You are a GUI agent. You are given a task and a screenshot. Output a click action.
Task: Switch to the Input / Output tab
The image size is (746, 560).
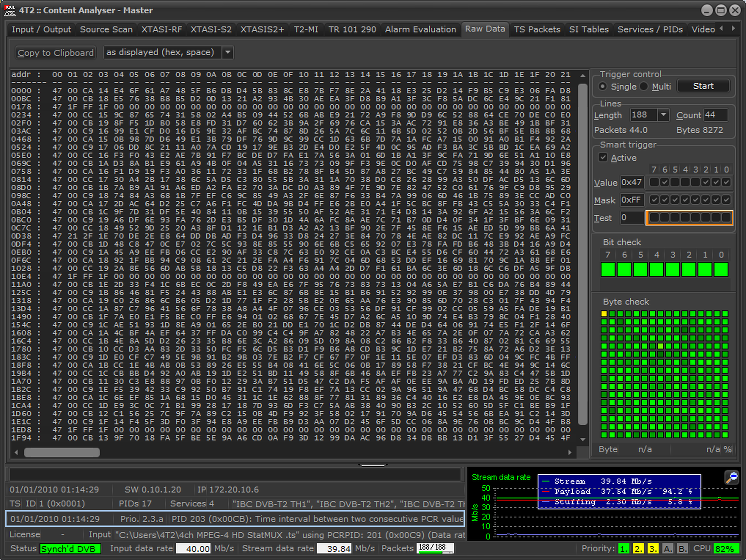click(x=41, y=29)
